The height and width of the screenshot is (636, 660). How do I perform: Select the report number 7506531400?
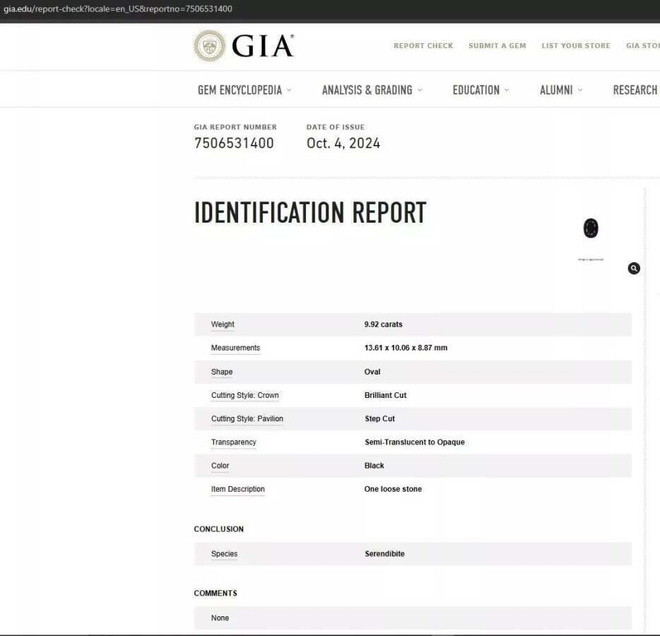pyautogui.click(x=234, y=143)
